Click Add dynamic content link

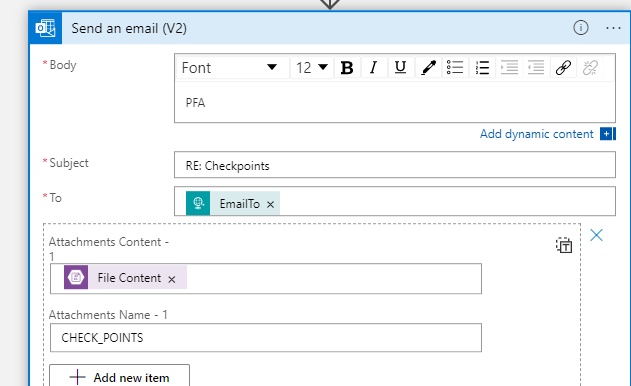click(x=536, y=134)
